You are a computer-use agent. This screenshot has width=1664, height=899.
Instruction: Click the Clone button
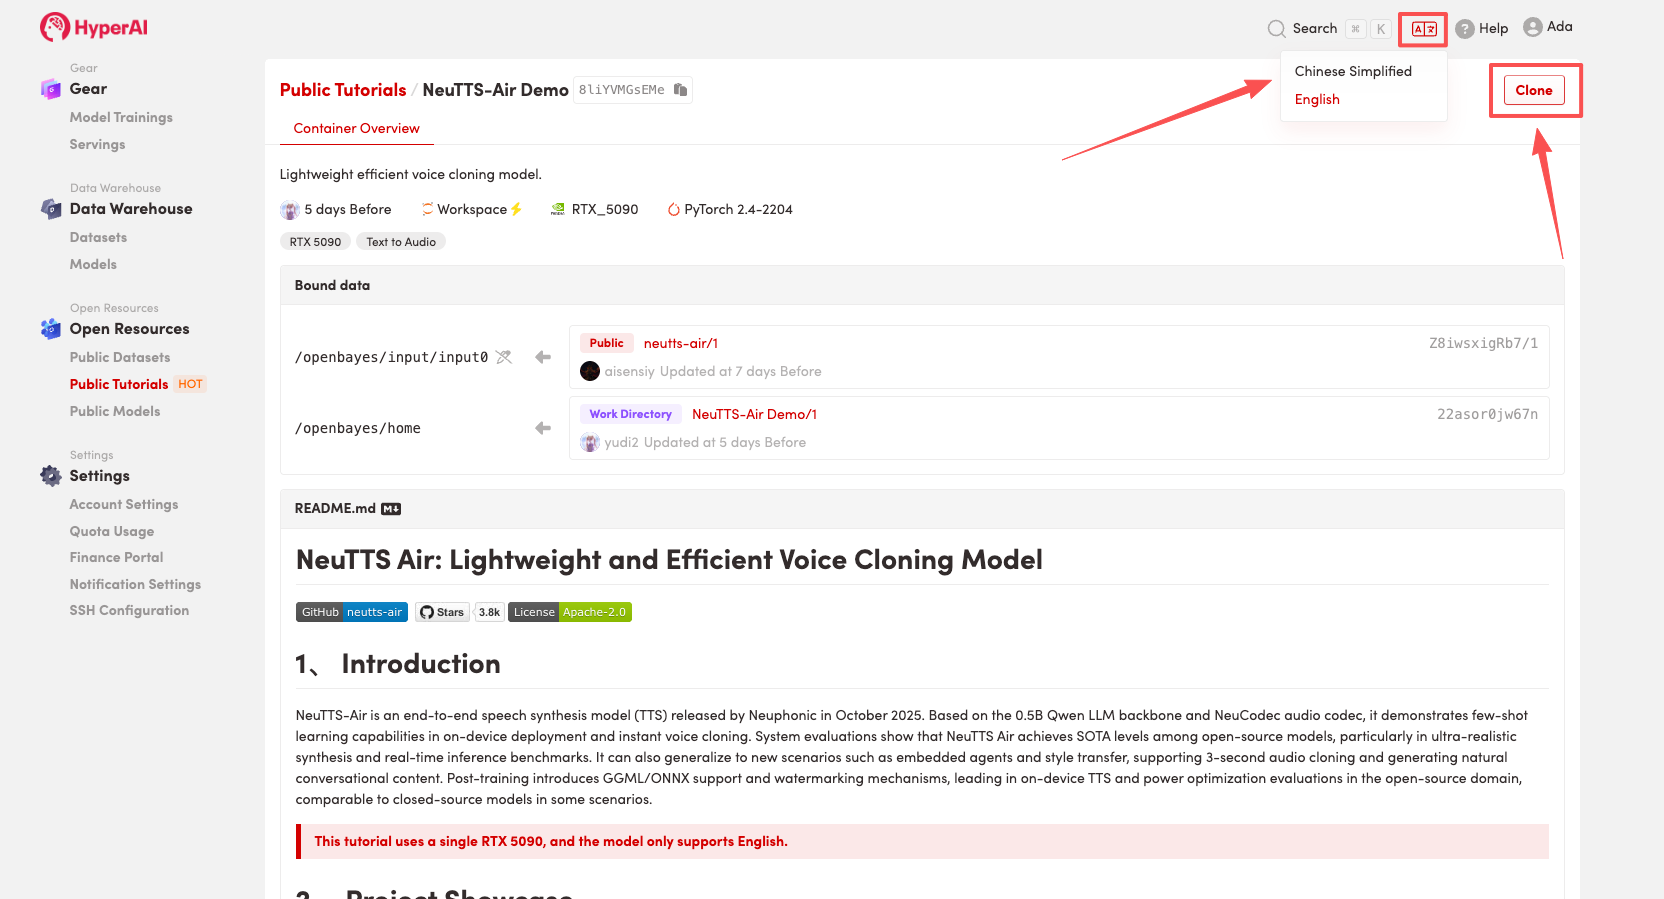[1534, 90]
